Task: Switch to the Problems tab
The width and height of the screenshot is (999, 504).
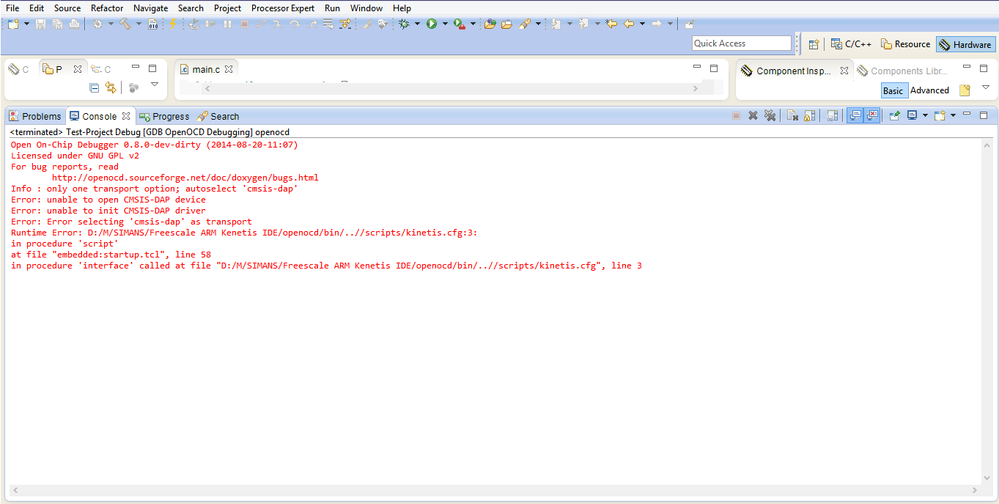Action: coord(35,116)
